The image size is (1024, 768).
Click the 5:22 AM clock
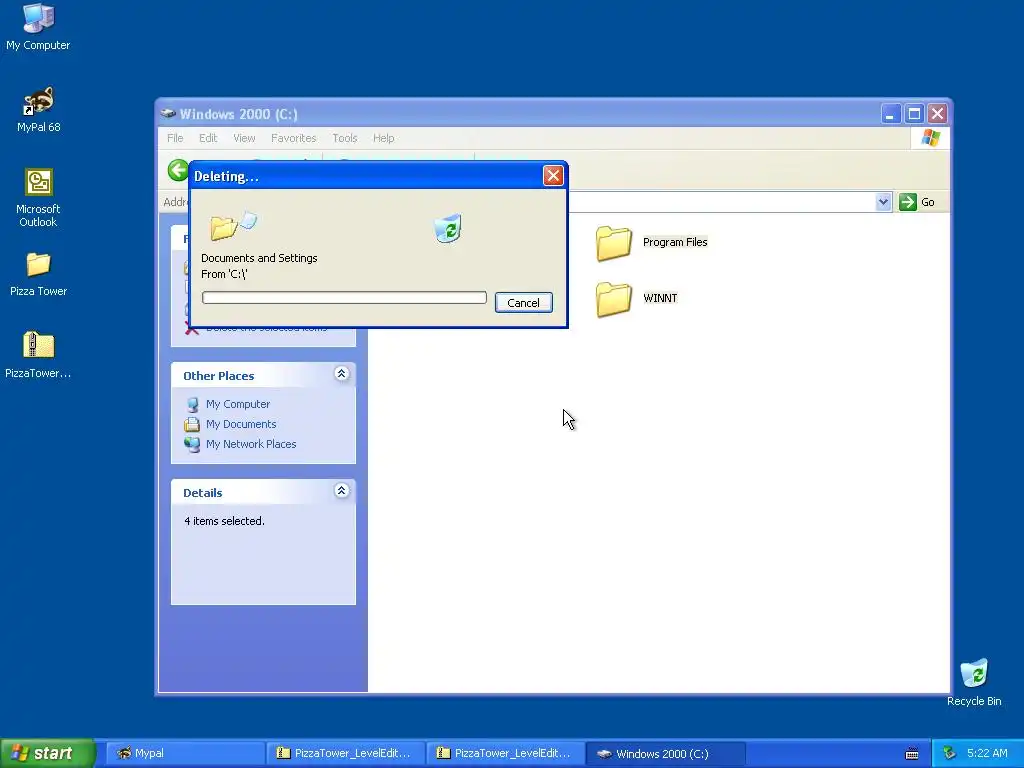tap(987, 753)
